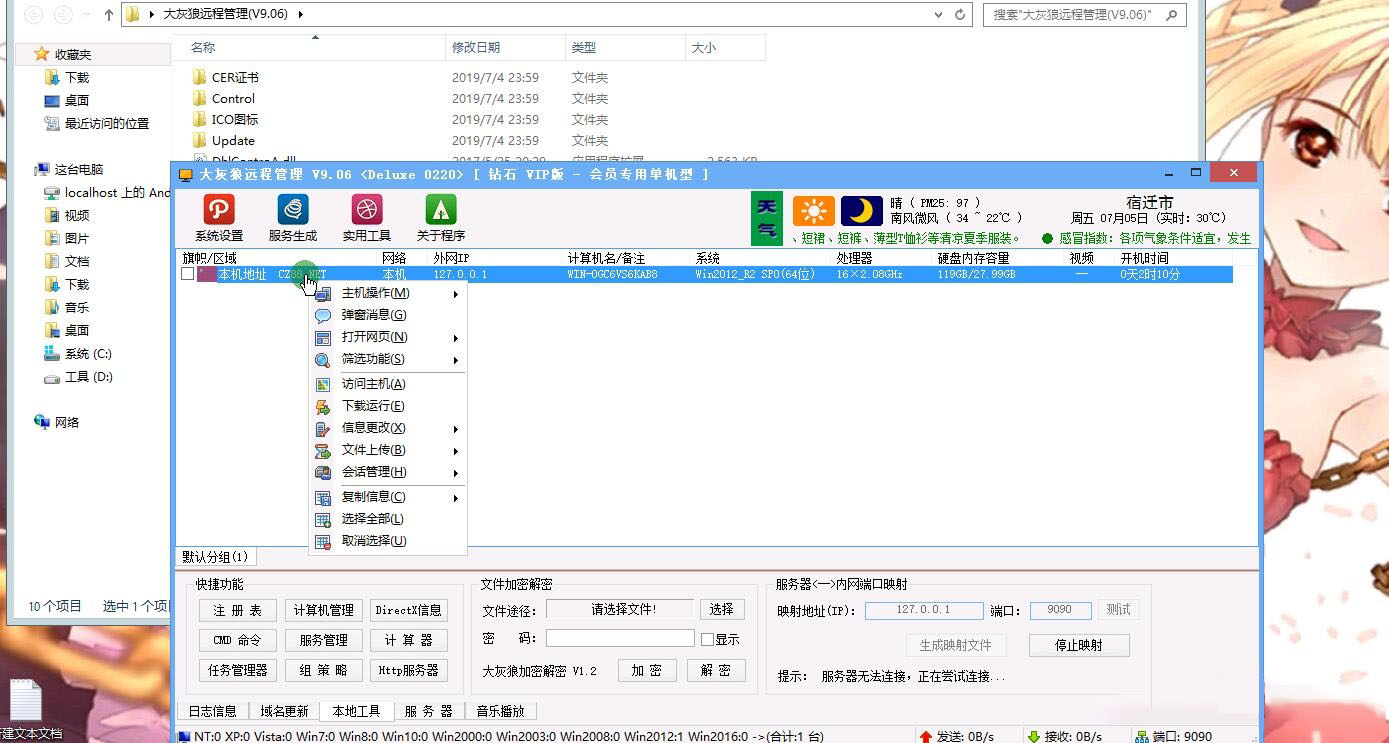Select 系统 (C:) in Explorer sidebar
The image size is (1389, 743).
coord(88,354)
